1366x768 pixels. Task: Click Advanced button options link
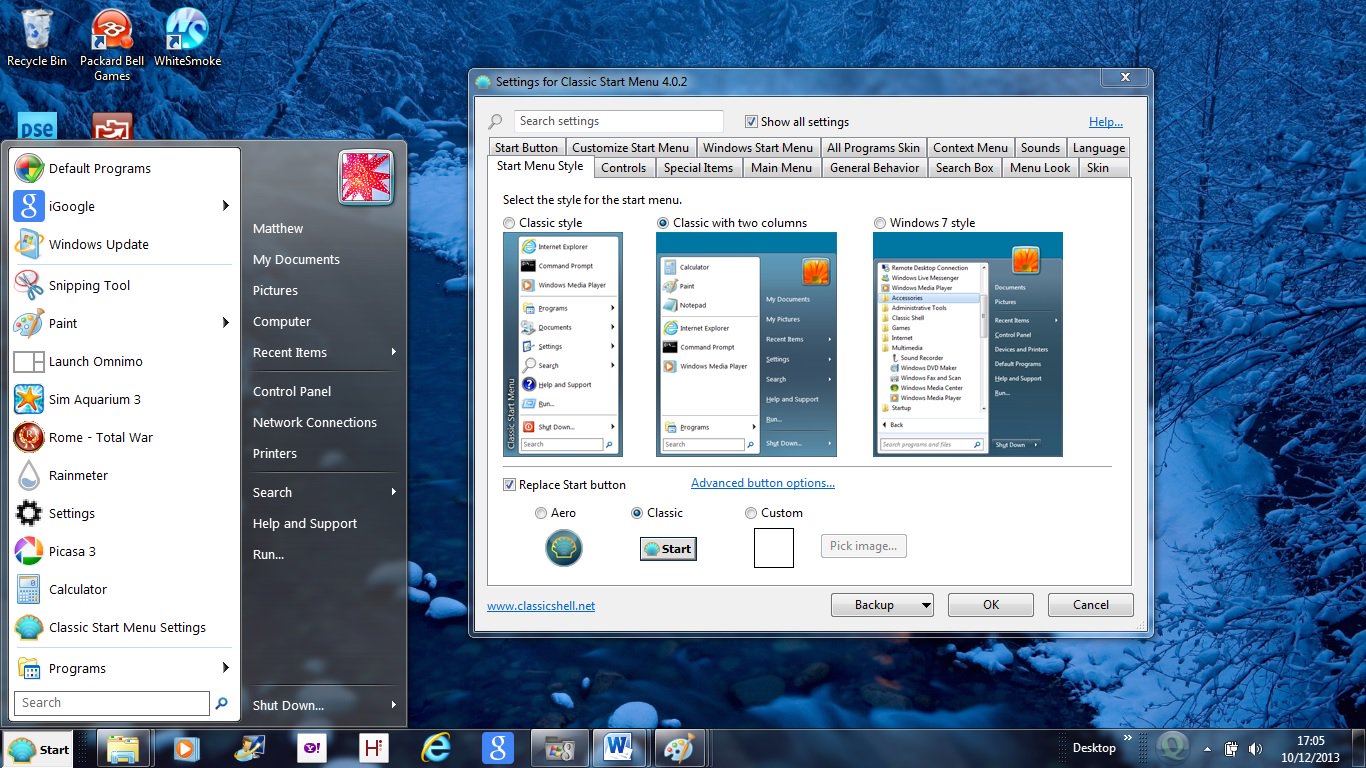click(x=762, y=483)
